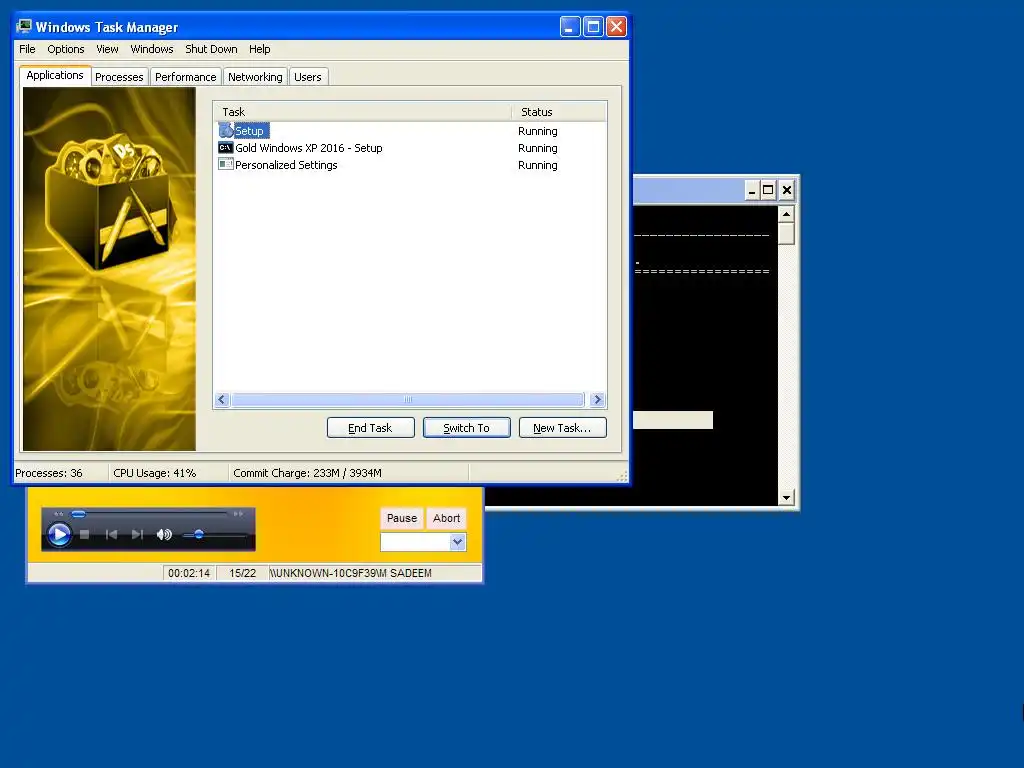Maximize the Windows Task Manager window
This screenshot has width=1024, height=768.
[593, 27]
